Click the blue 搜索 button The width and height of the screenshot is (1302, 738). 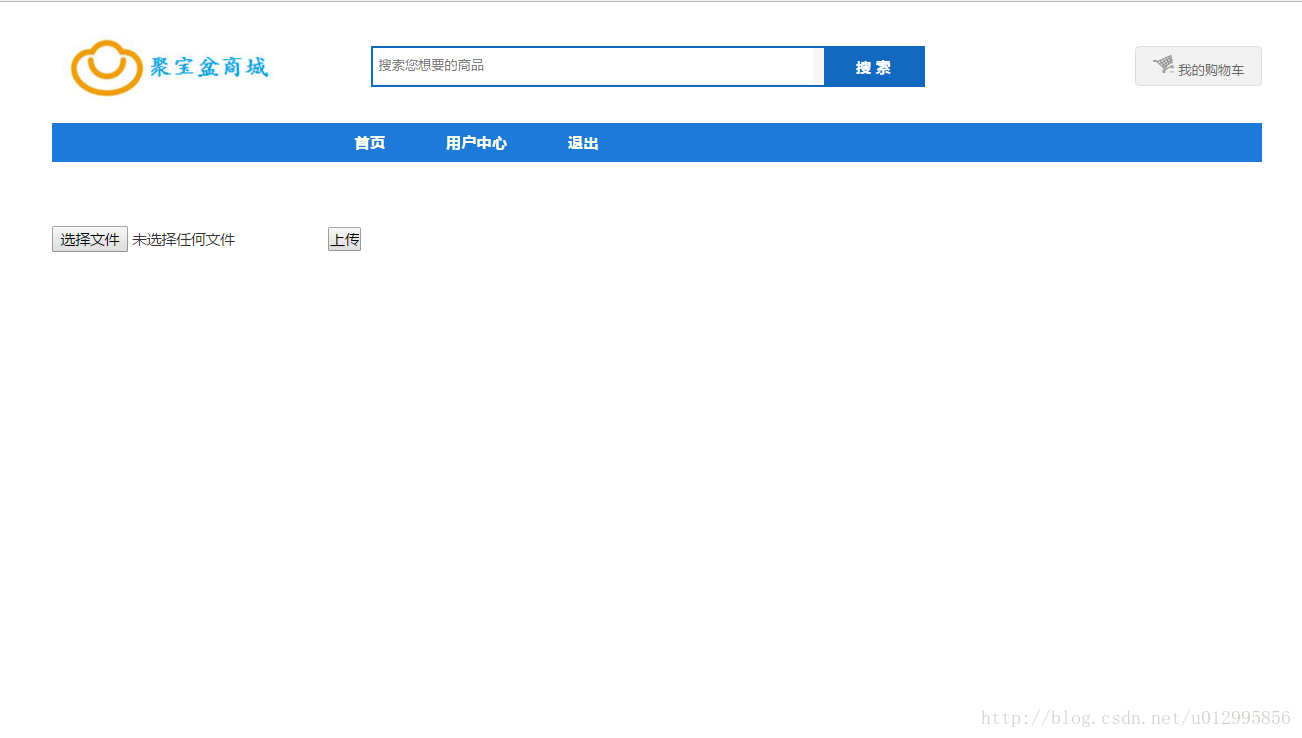tap(874, 67)
